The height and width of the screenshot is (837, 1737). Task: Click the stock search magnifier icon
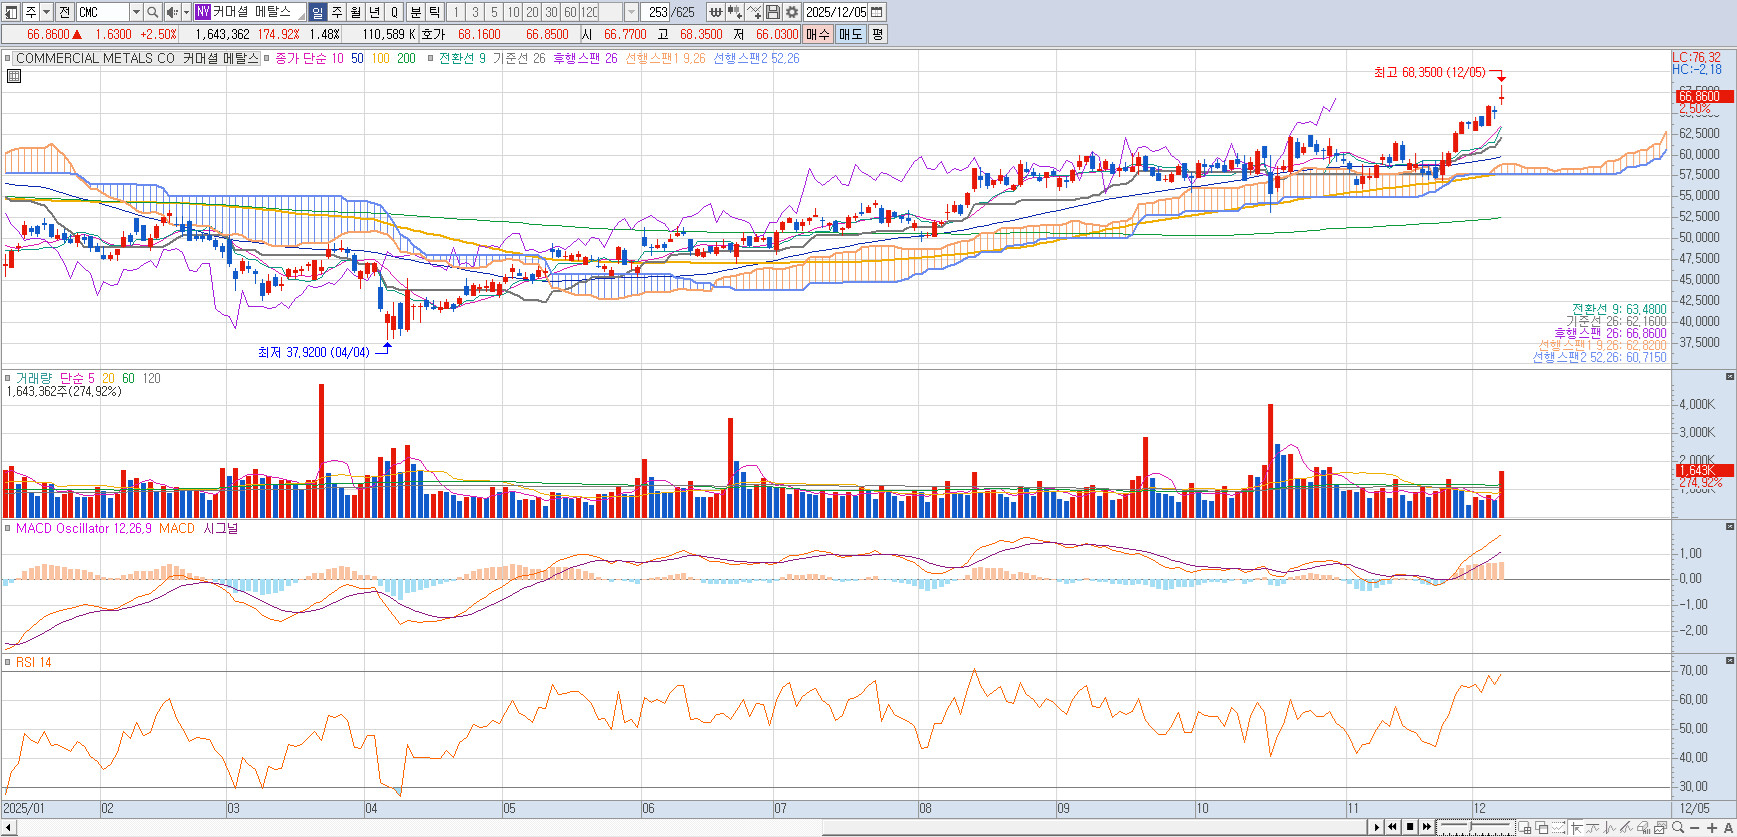pyautogui.click(x=152, y=12)
